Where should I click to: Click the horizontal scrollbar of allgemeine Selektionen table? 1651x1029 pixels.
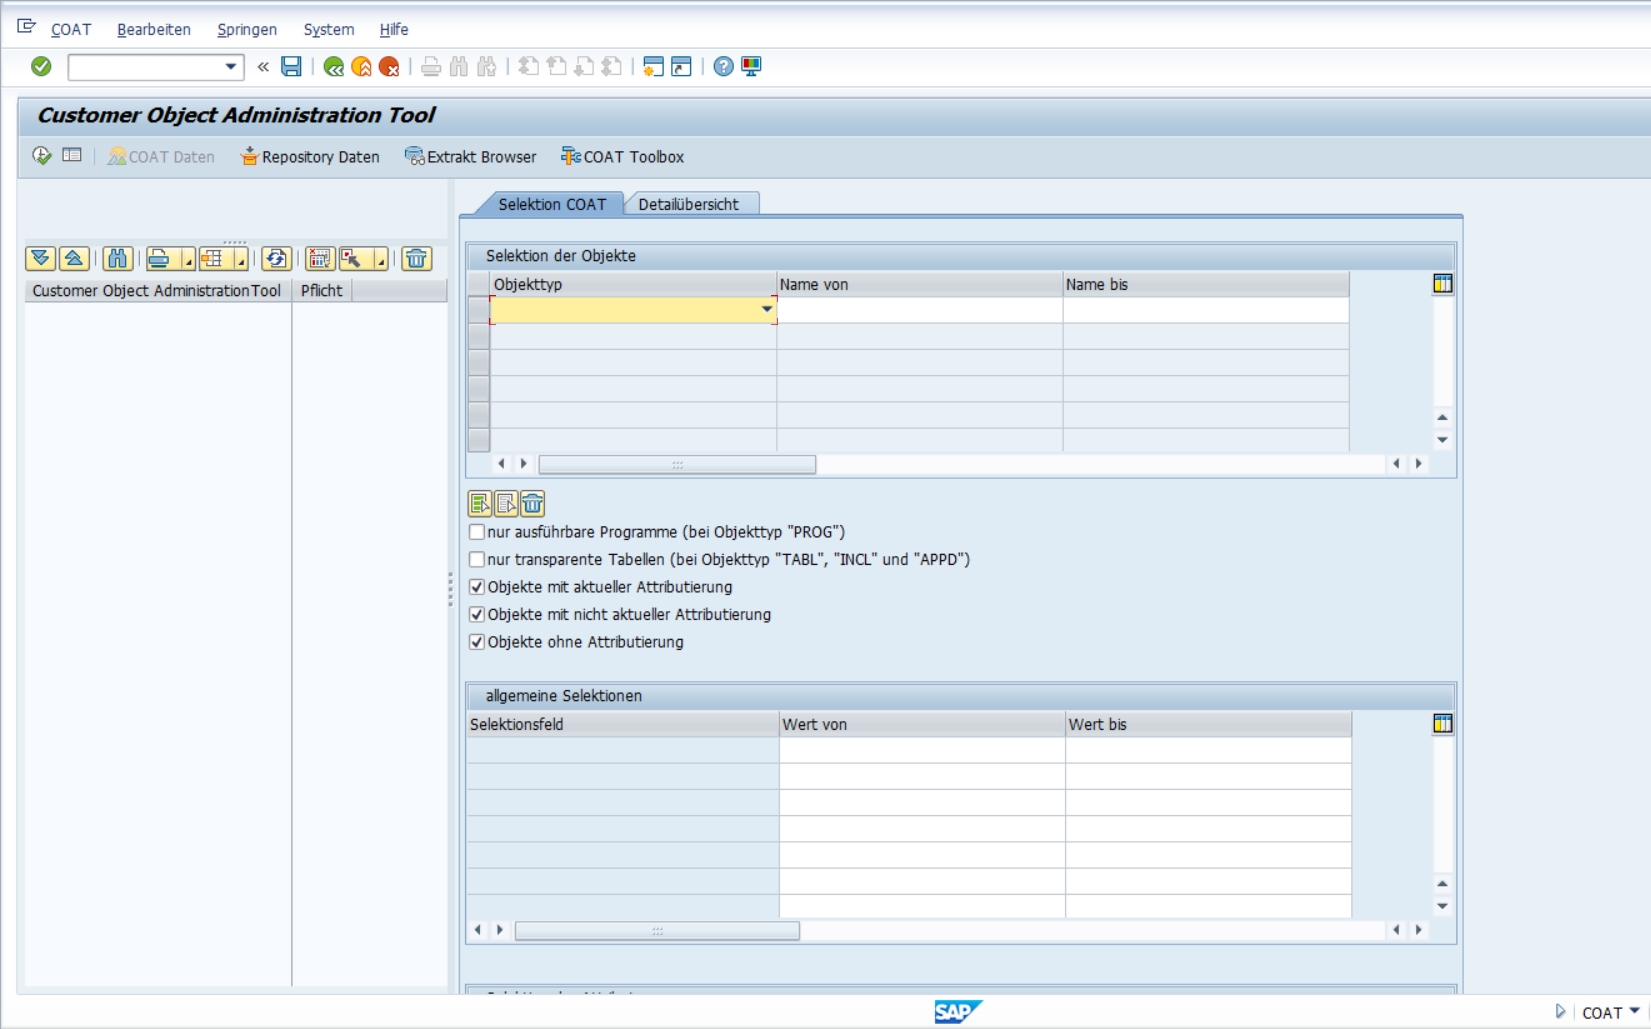tap(657, 930)
